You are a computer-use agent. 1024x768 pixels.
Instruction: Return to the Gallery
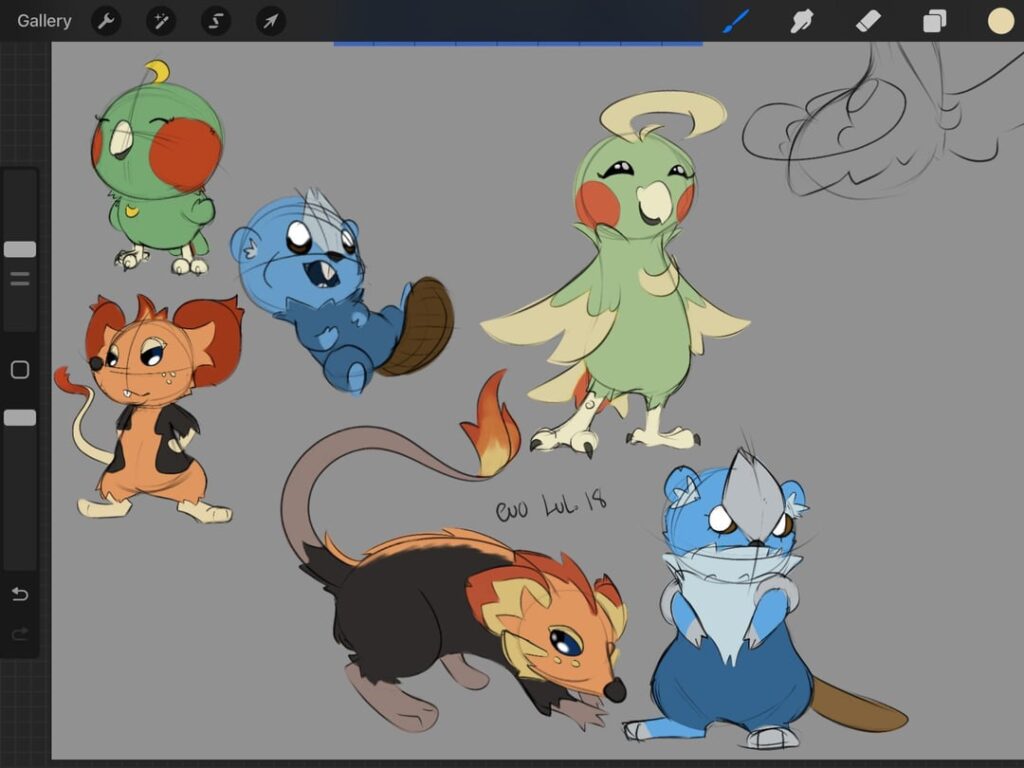coord(44,21)
